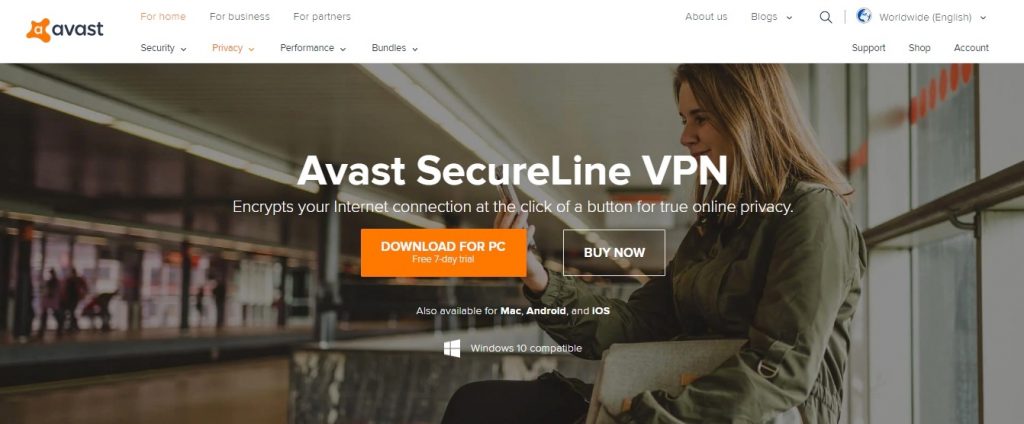Click the Buy Now button
The width and height of the screenshot is (1024, 424).
pos(614,252)
